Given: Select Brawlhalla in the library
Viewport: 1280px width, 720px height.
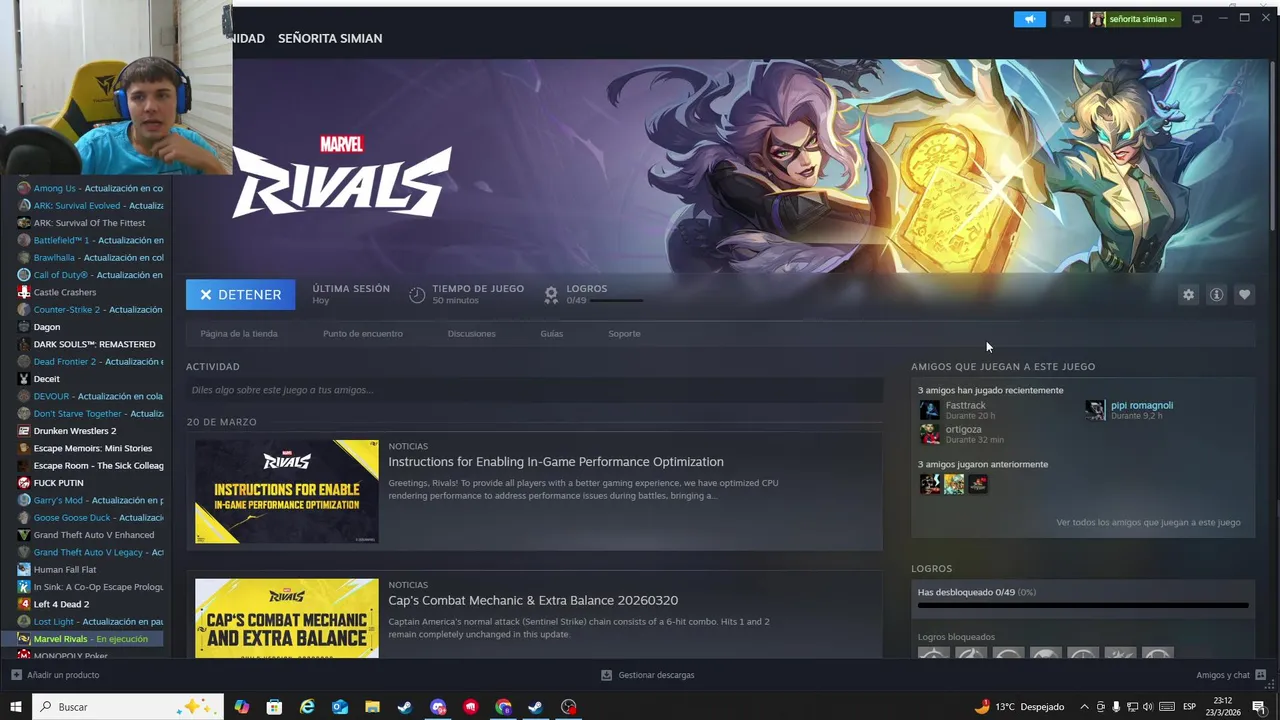Looking at the screenshot, I should [90, 258].
